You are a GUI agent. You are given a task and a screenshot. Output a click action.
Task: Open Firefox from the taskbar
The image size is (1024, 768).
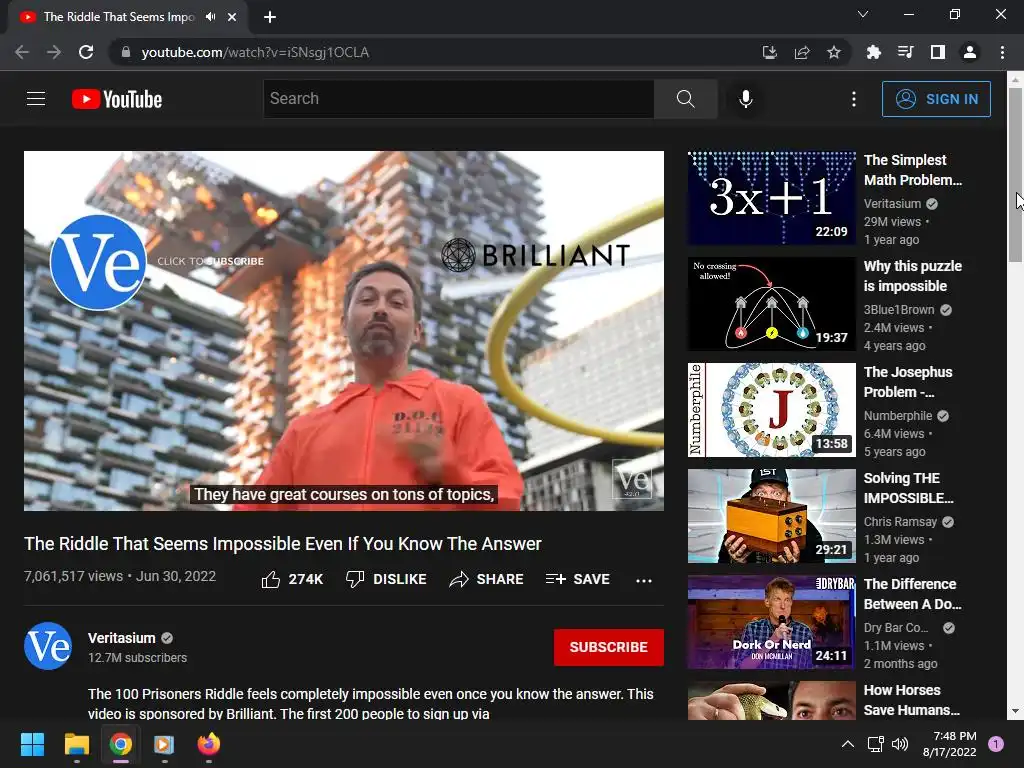(x=209, y=744)
